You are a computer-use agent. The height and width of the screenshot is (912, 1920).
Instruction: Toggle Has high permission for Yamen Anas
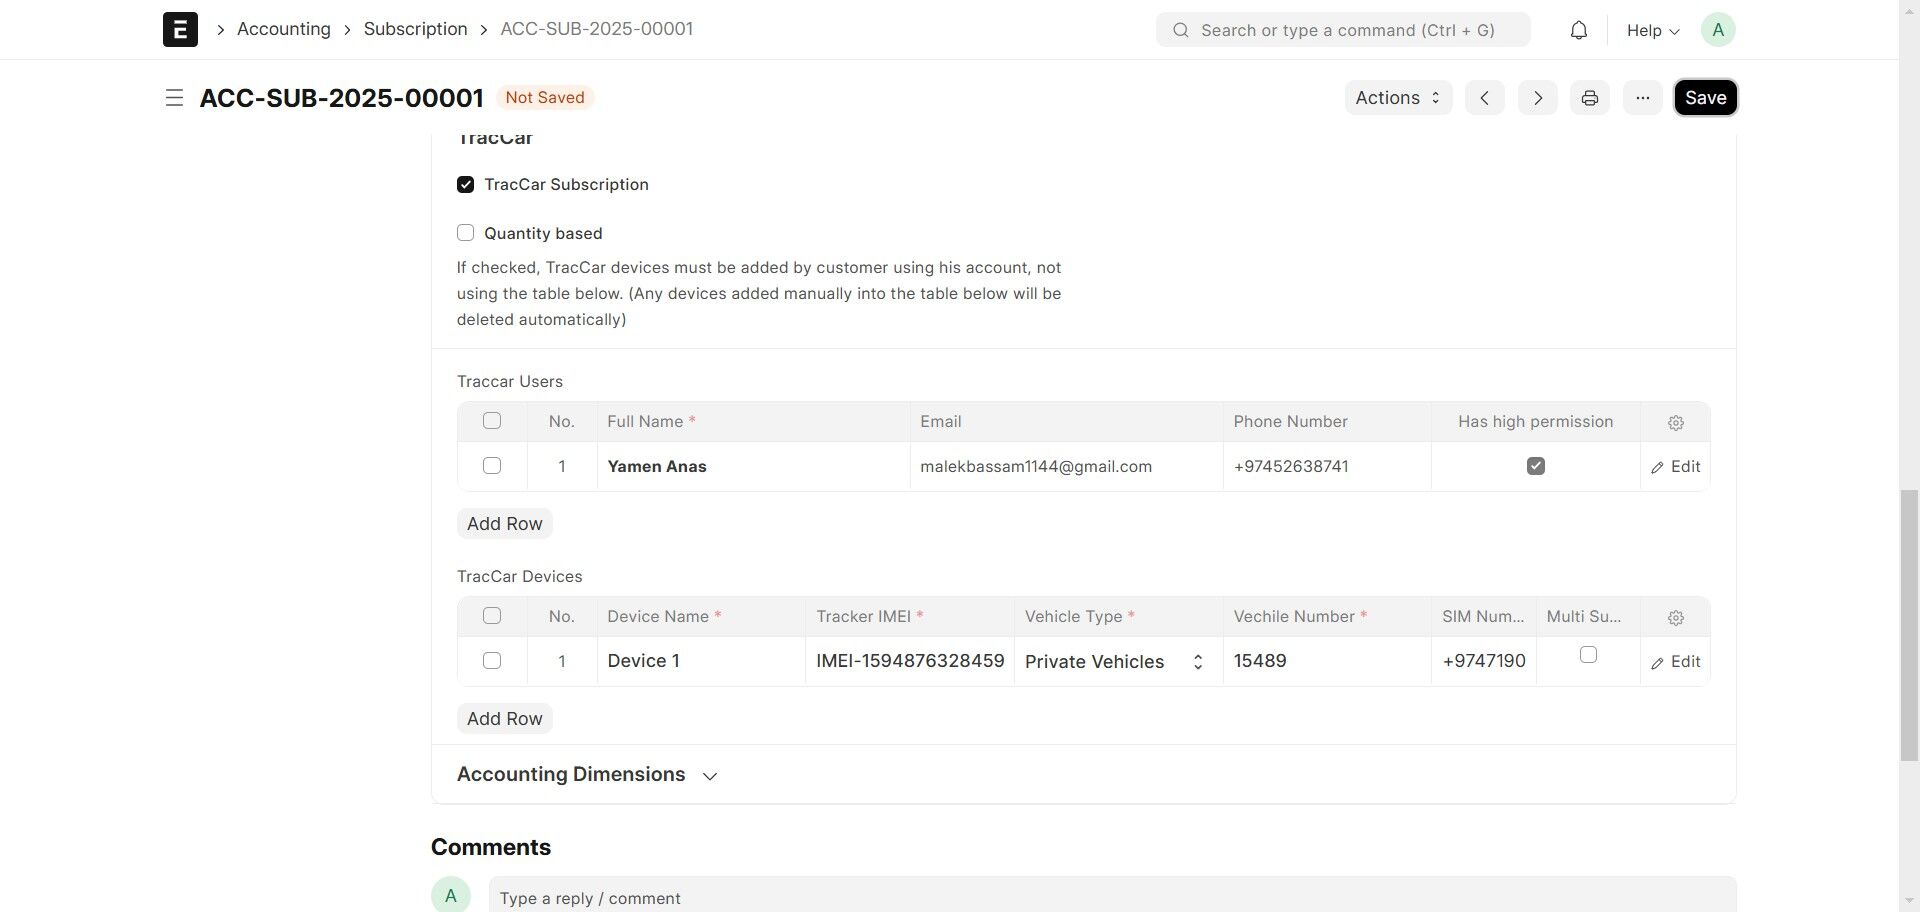[1536, 466]
